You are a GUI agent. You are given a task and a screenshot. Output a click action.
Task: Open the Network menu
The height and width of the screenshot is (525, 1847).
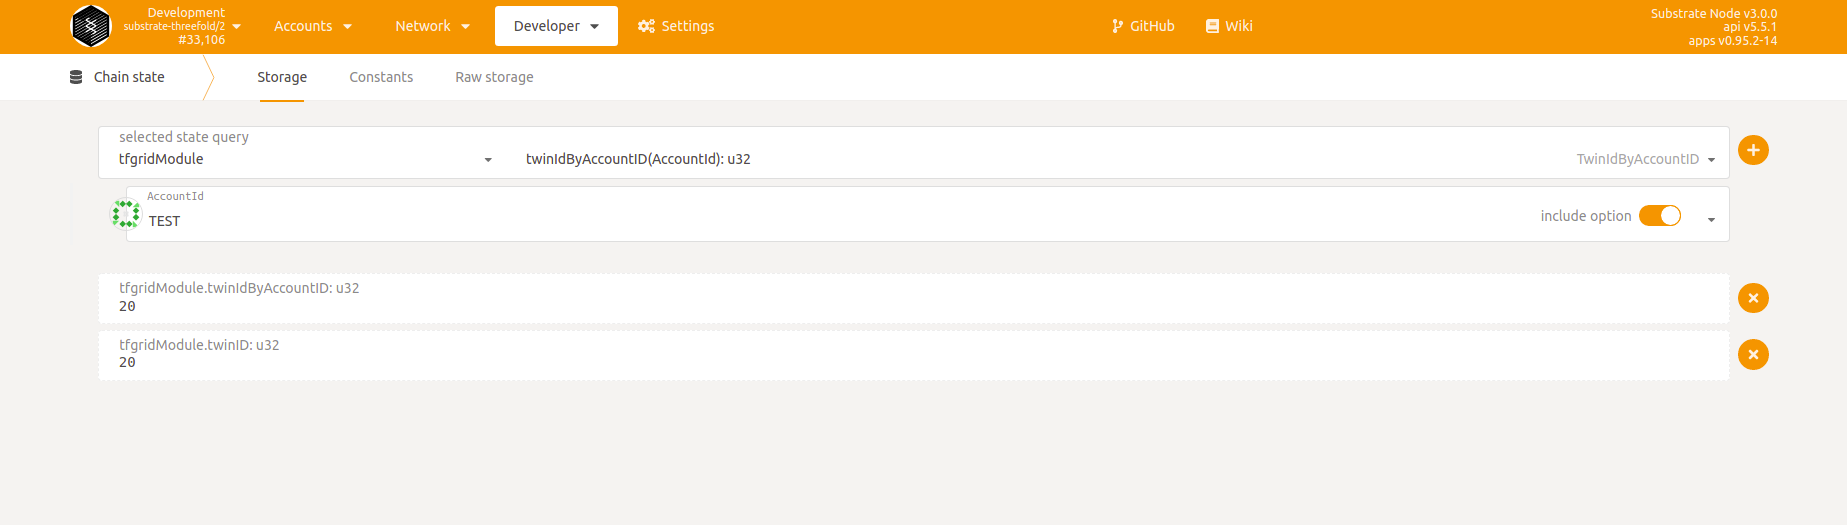432,26
